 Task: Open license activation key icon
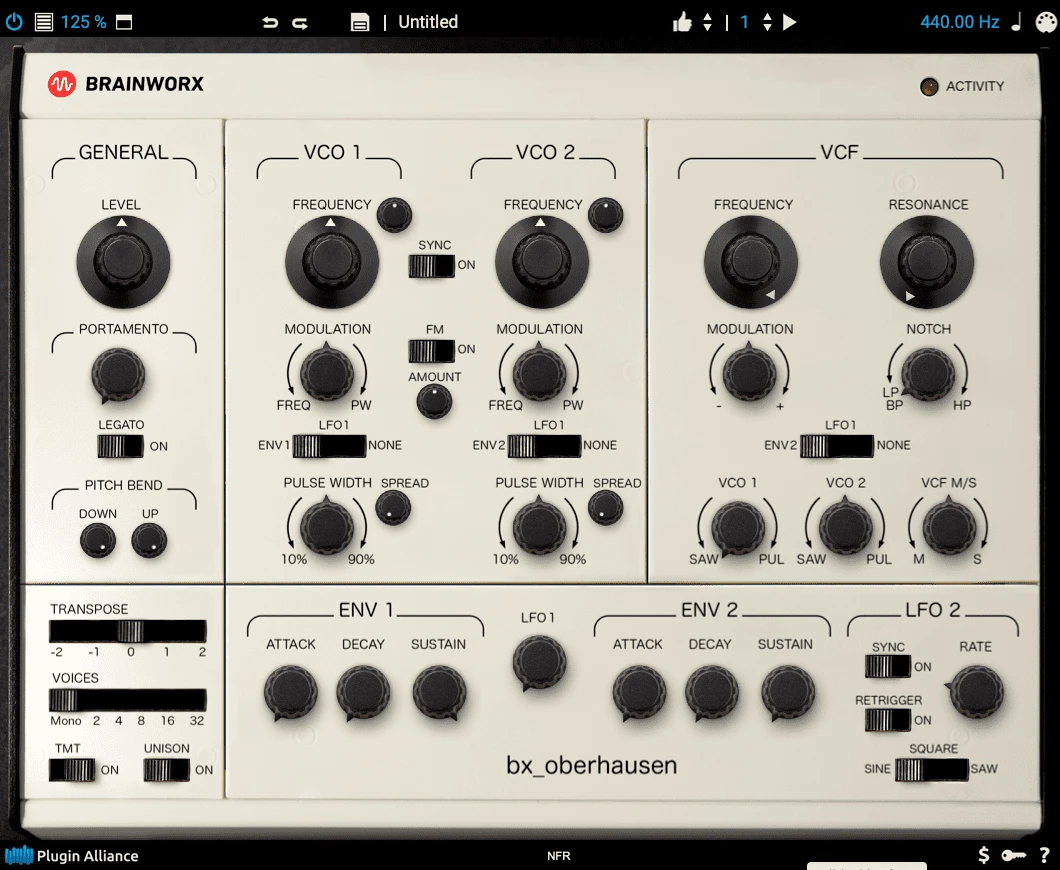point(1014,855)
